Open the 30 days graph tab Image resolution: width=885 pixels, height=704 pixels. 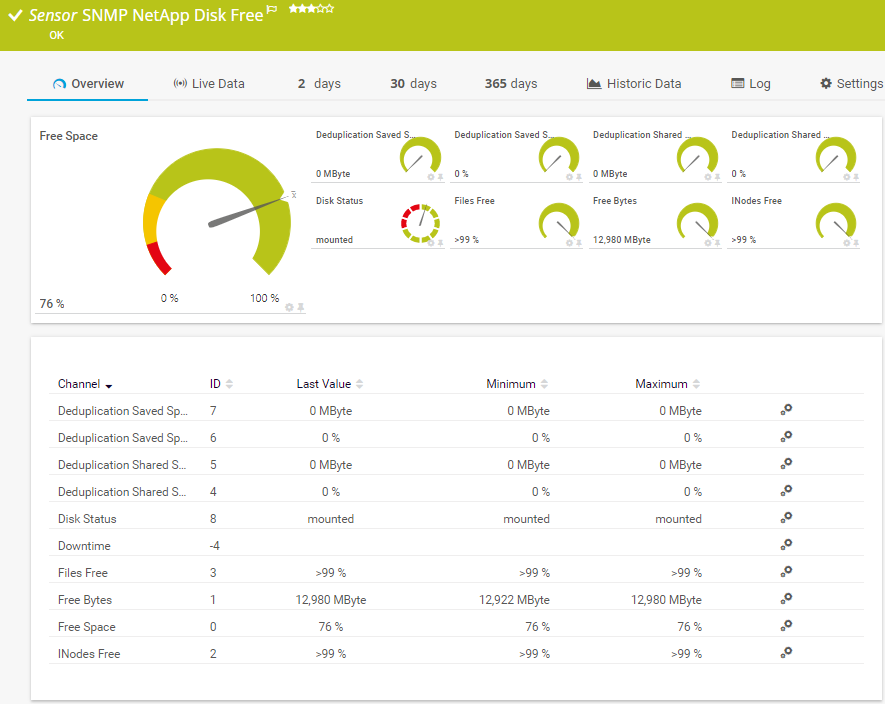[x=413, y=84]
